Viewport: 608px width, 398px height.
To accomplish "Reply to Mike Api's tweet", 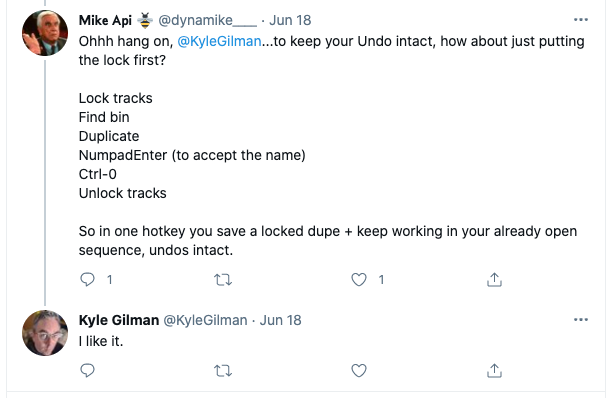I will coord(87,279).
